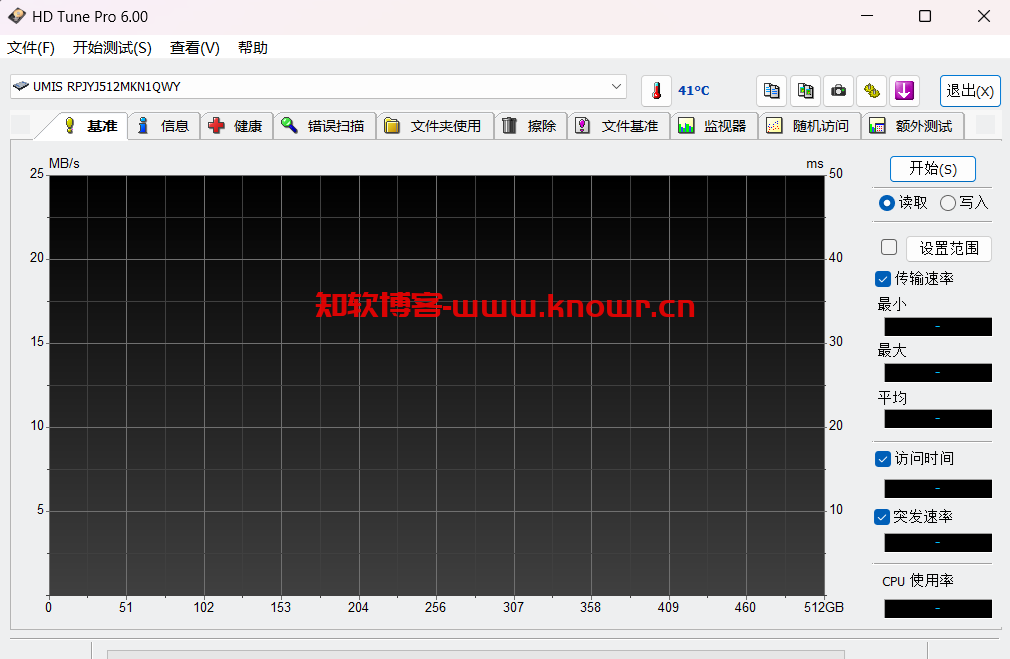Click the 退出(X) button
The height and width of the screenshot is (659, 1010).
click(970, 91)
